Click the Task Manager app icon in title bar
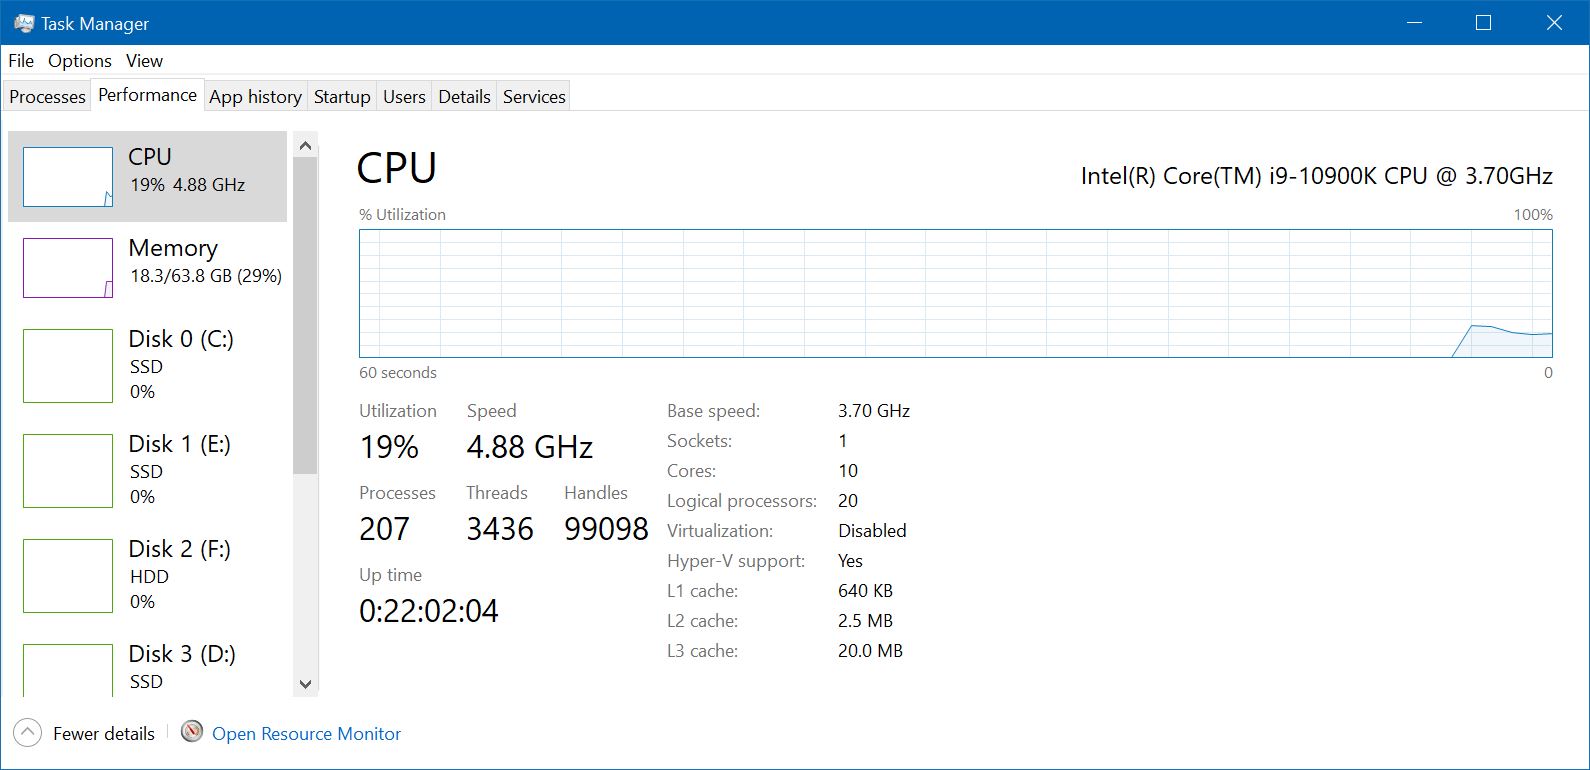The image size is (1590, 770). pos(24,23)
